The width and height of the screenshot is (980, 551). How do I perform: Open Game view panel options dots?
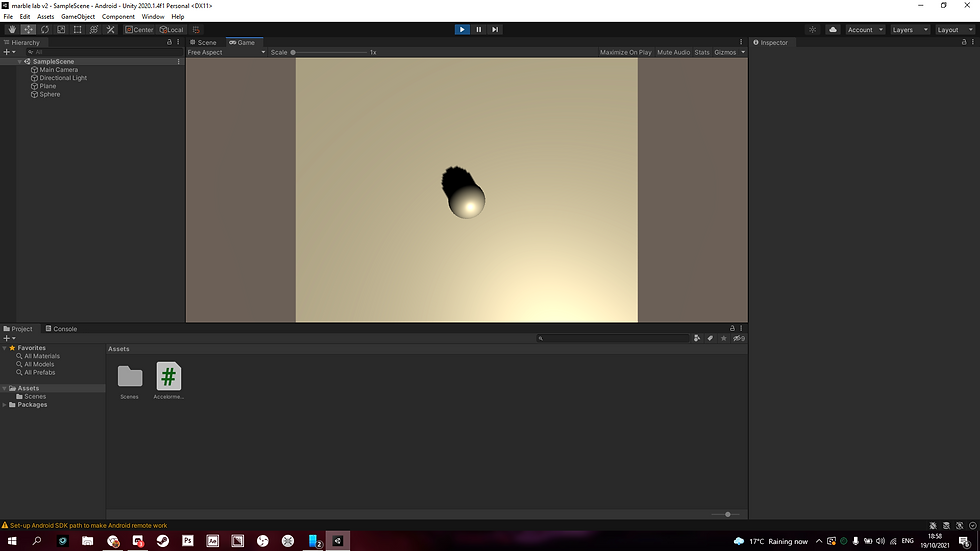(741, 42)
